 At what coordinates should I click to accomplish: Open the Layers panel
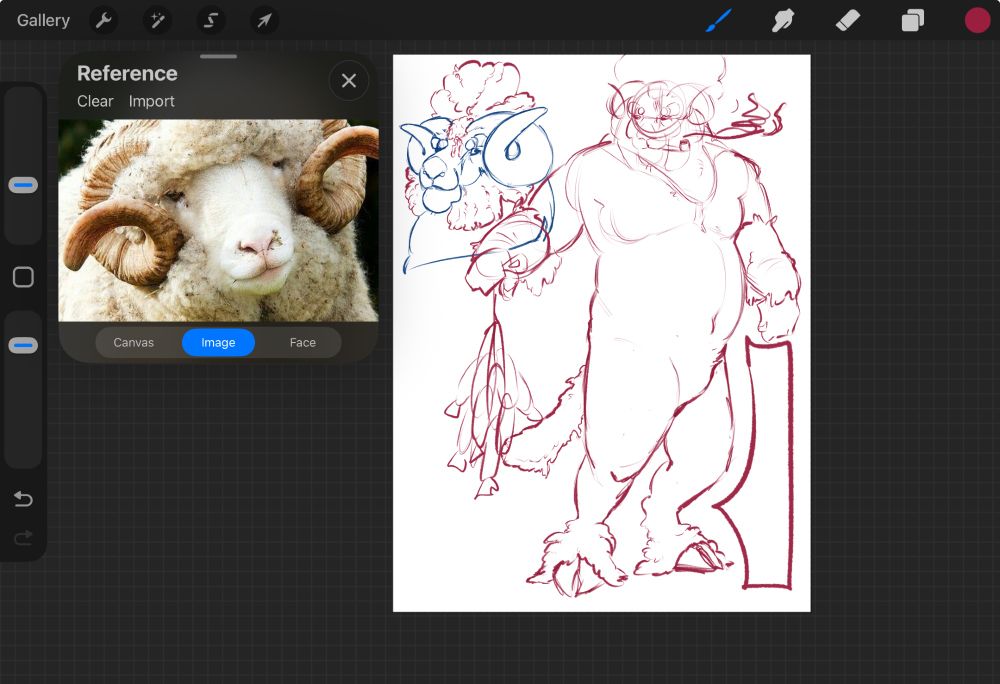coord(912,20)
